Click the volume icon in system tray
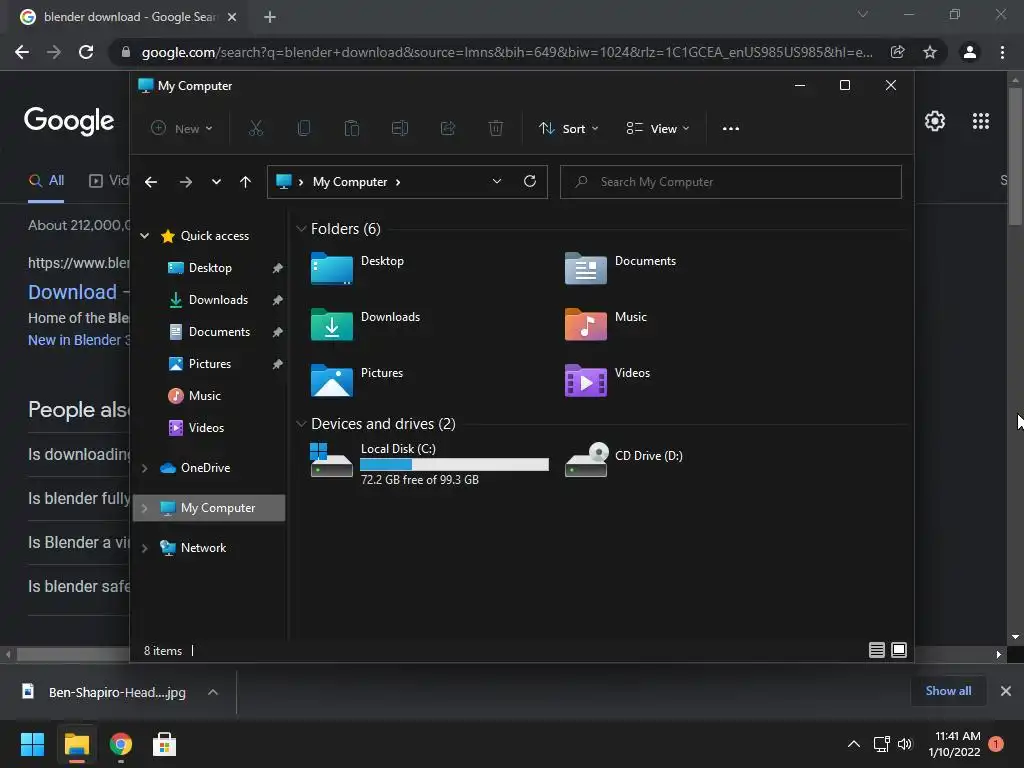 (x=904, y=744)
